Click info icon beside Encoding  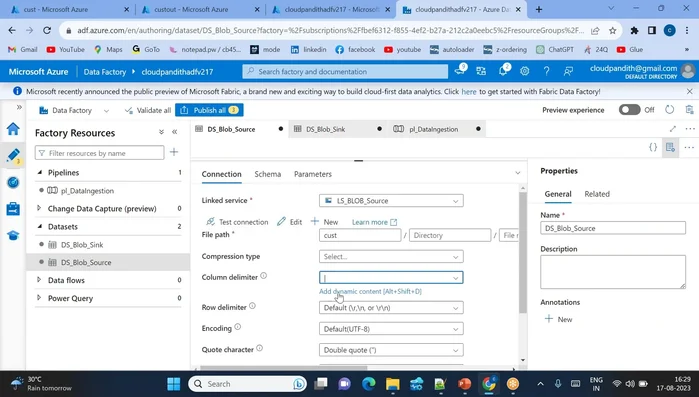(x=238, y=327)
